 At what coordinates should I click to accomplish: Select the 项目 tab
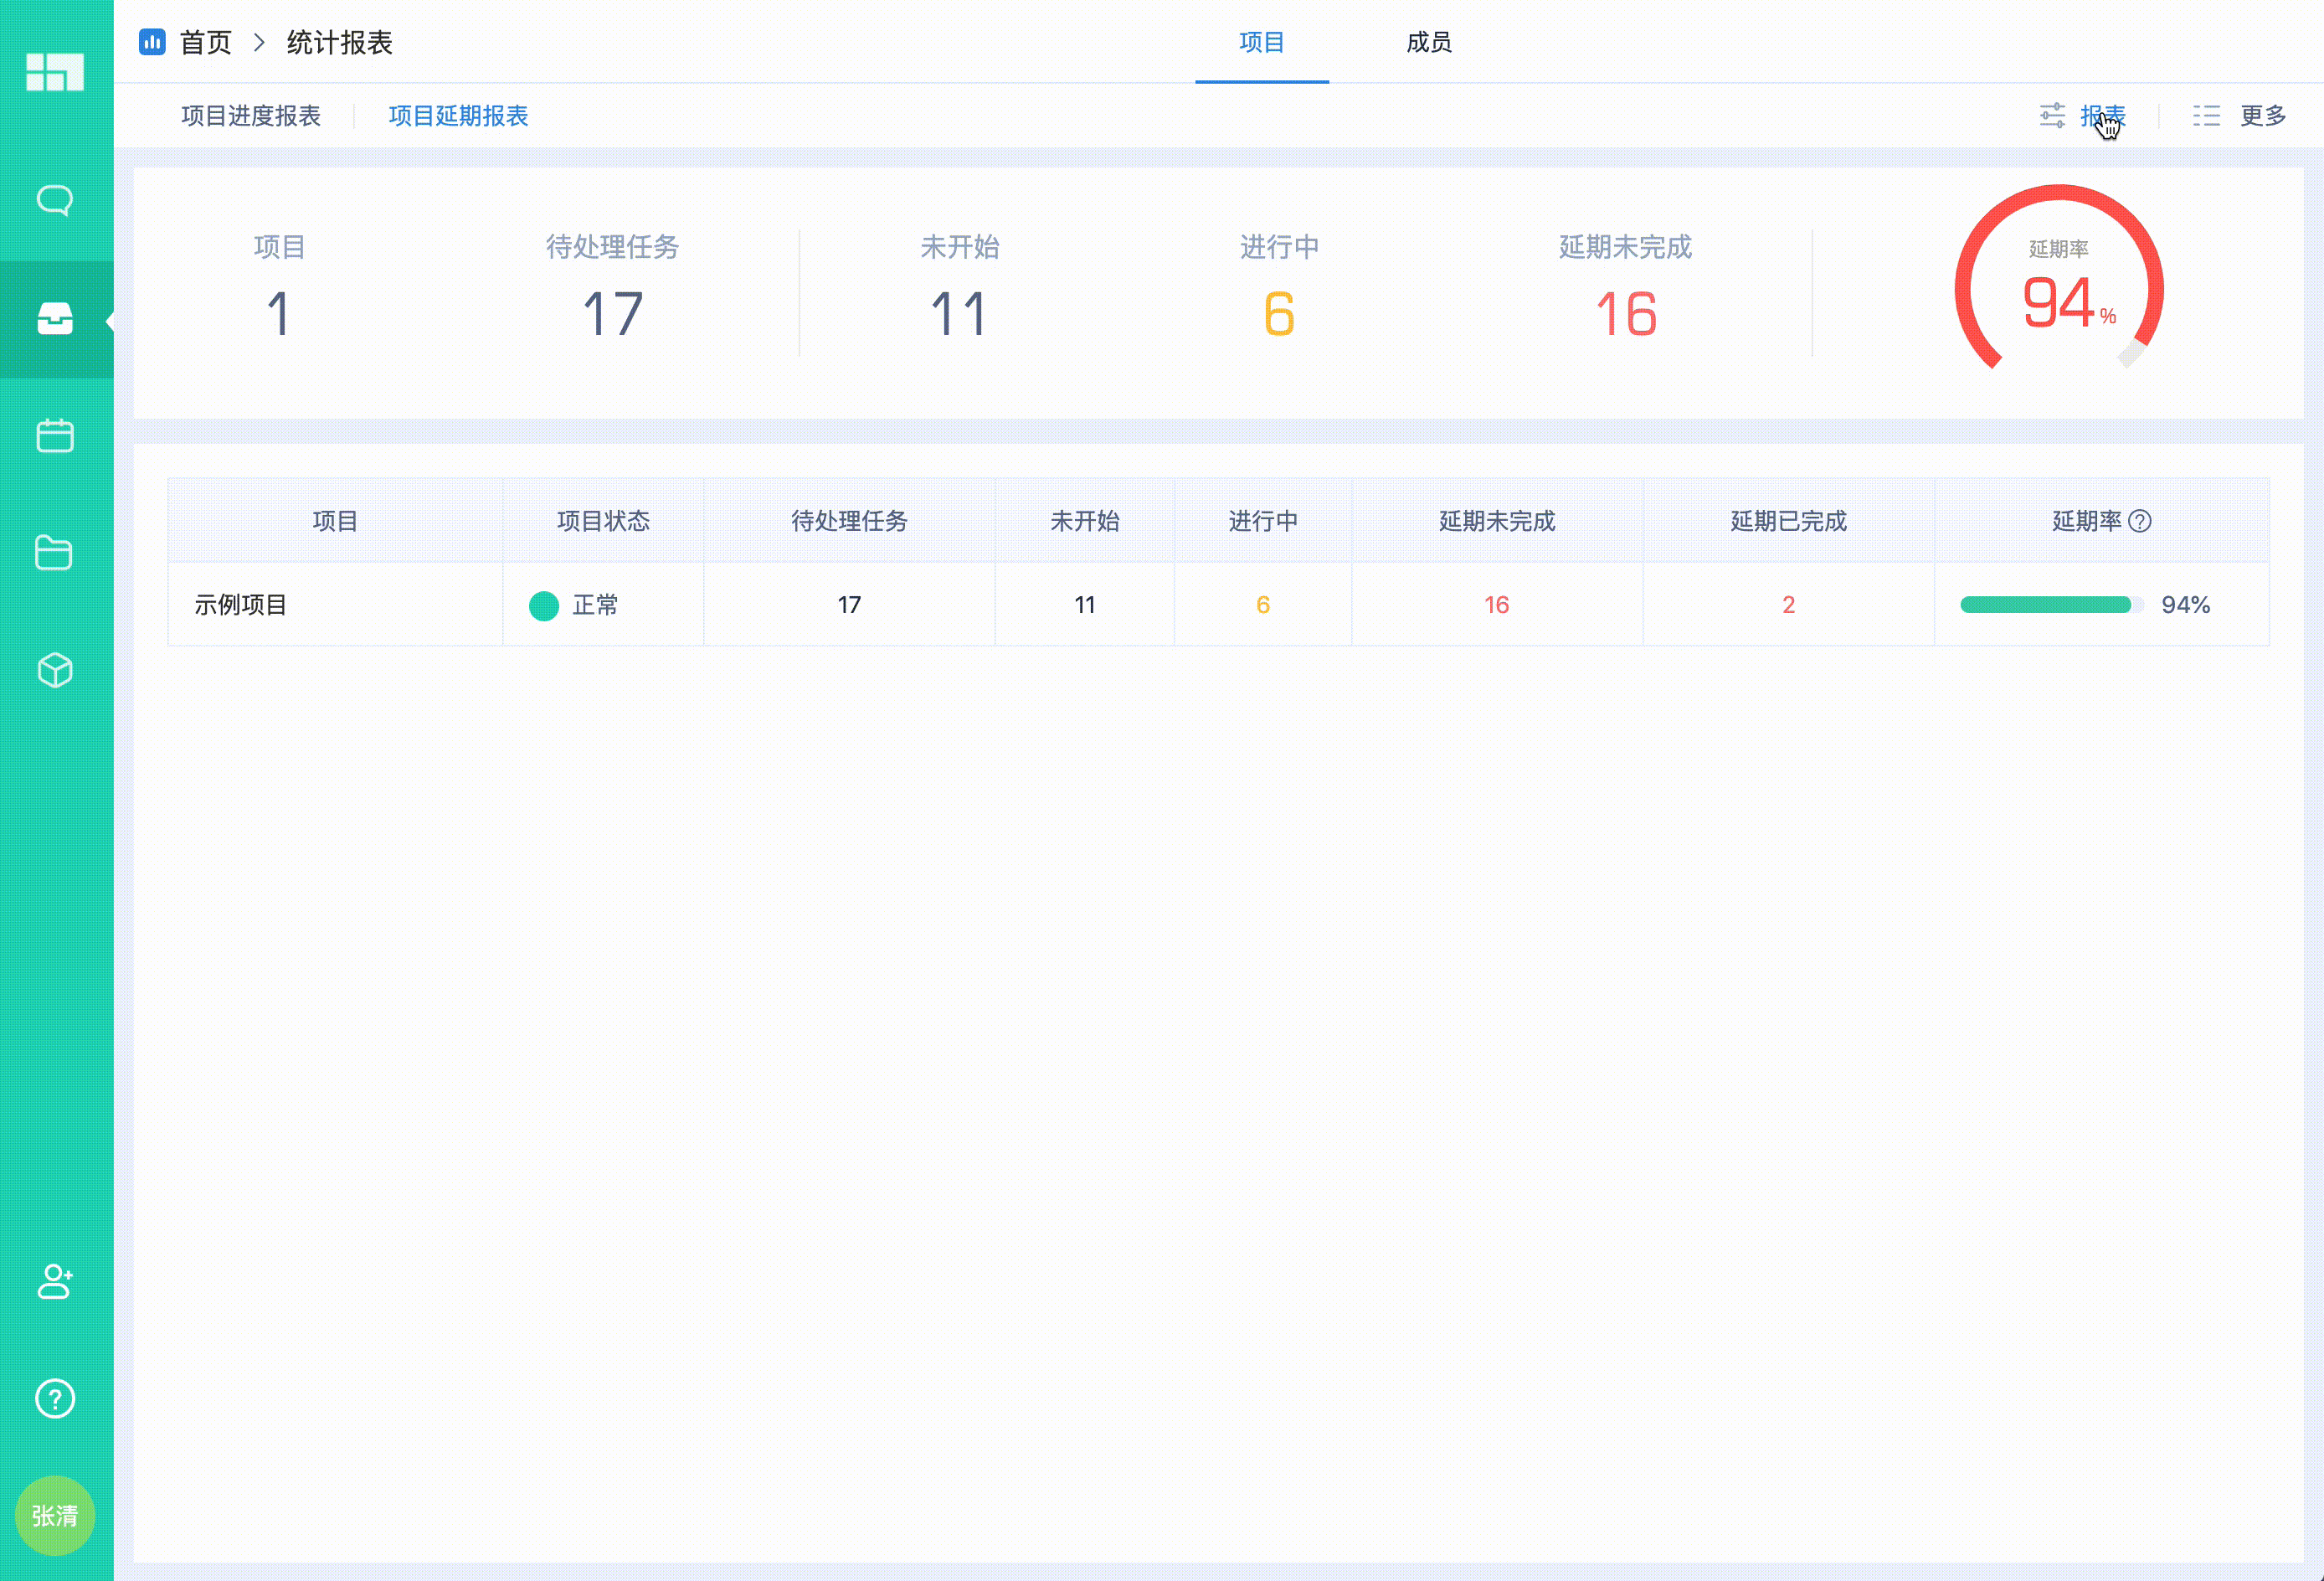click(1261, 42)
